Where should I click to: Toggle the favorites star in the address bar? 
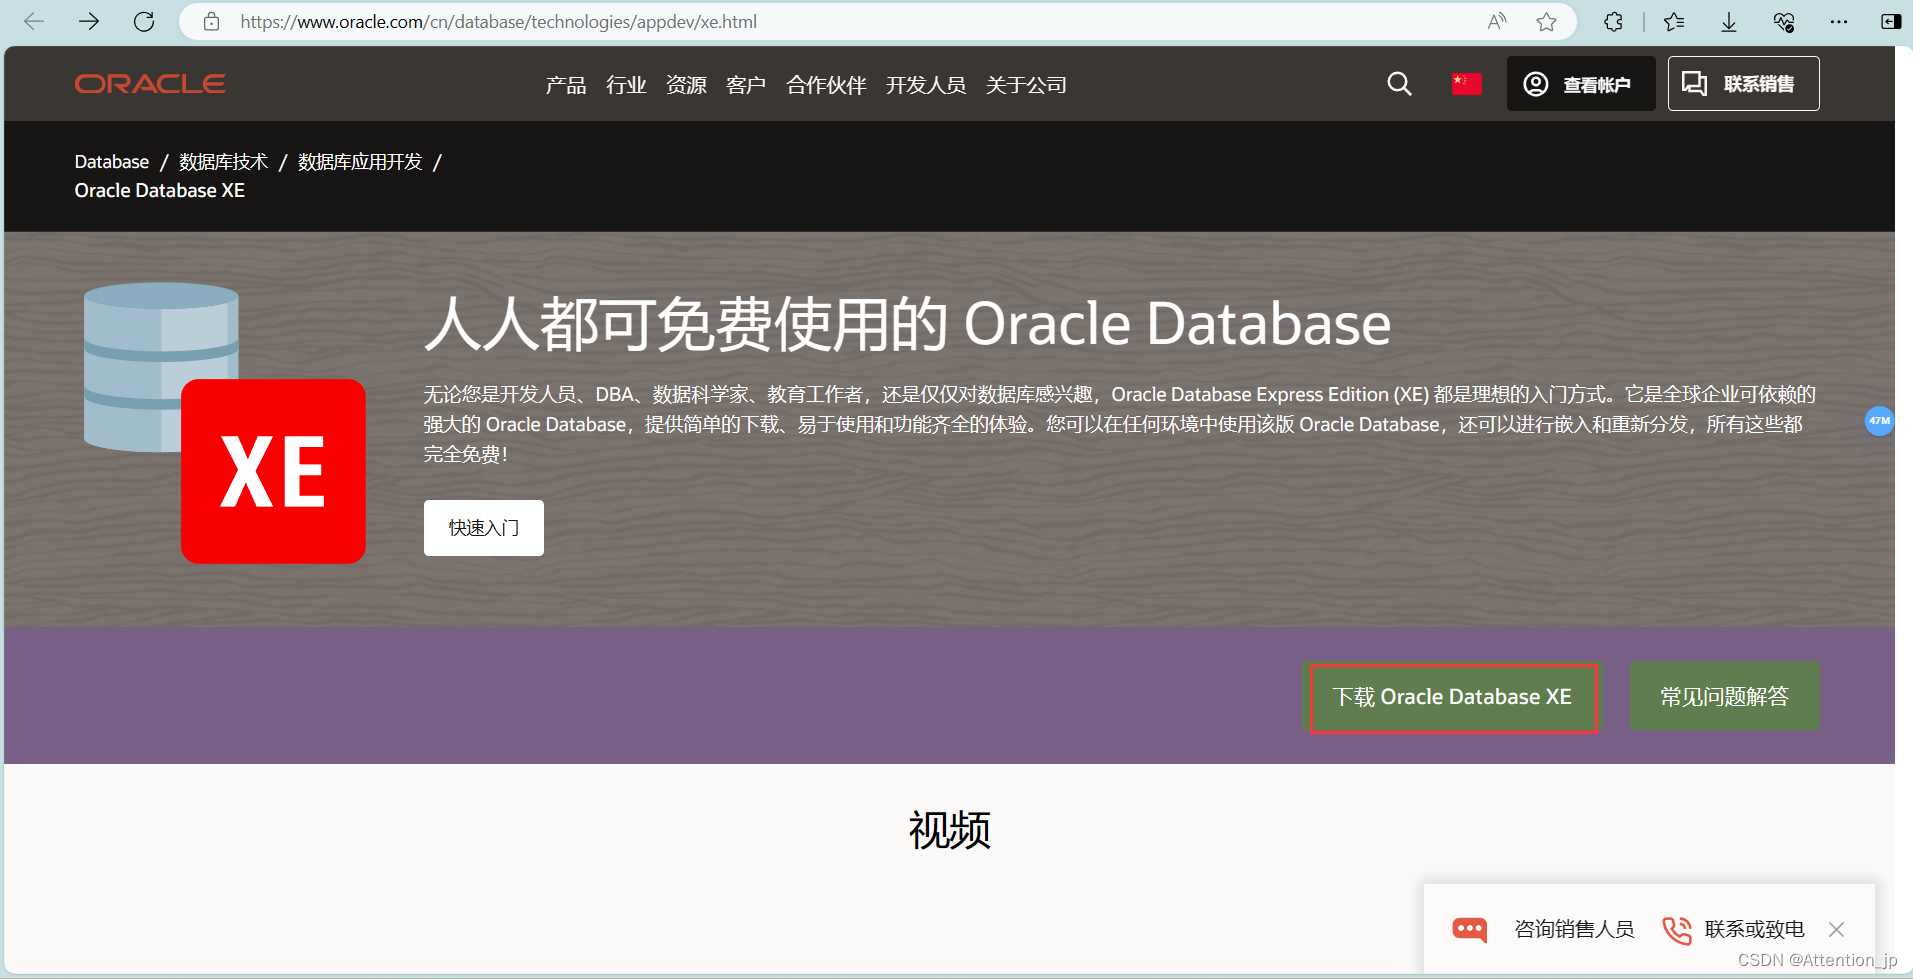coord(1548,22)
